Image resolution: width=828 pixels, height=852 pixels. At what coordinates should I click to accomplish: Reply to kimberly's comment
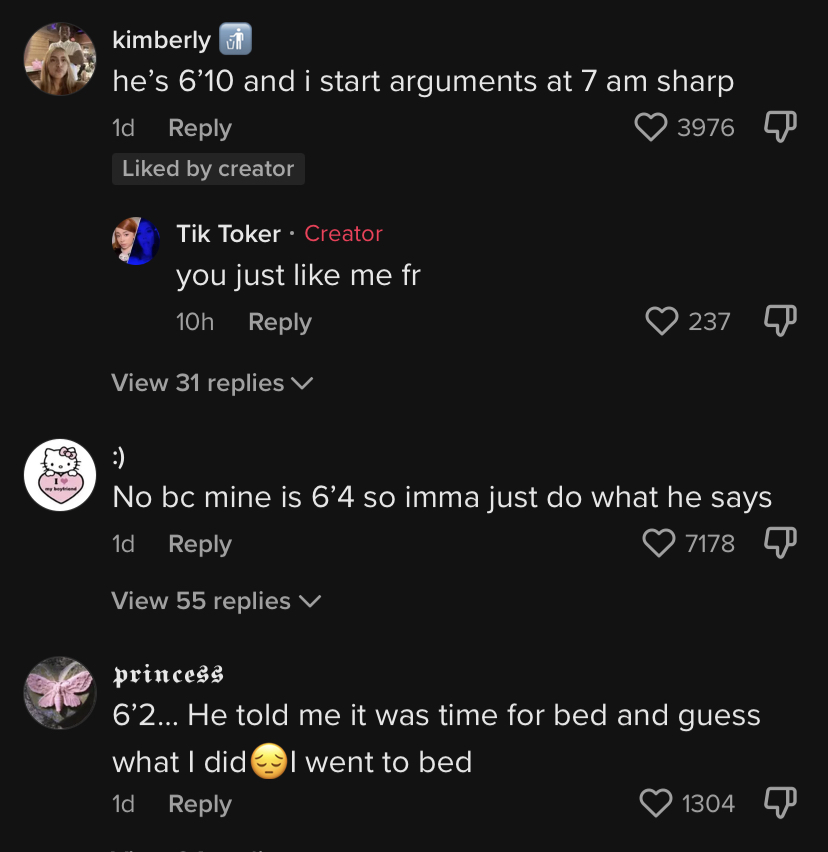pyautogui.click(x=200, y=129)
